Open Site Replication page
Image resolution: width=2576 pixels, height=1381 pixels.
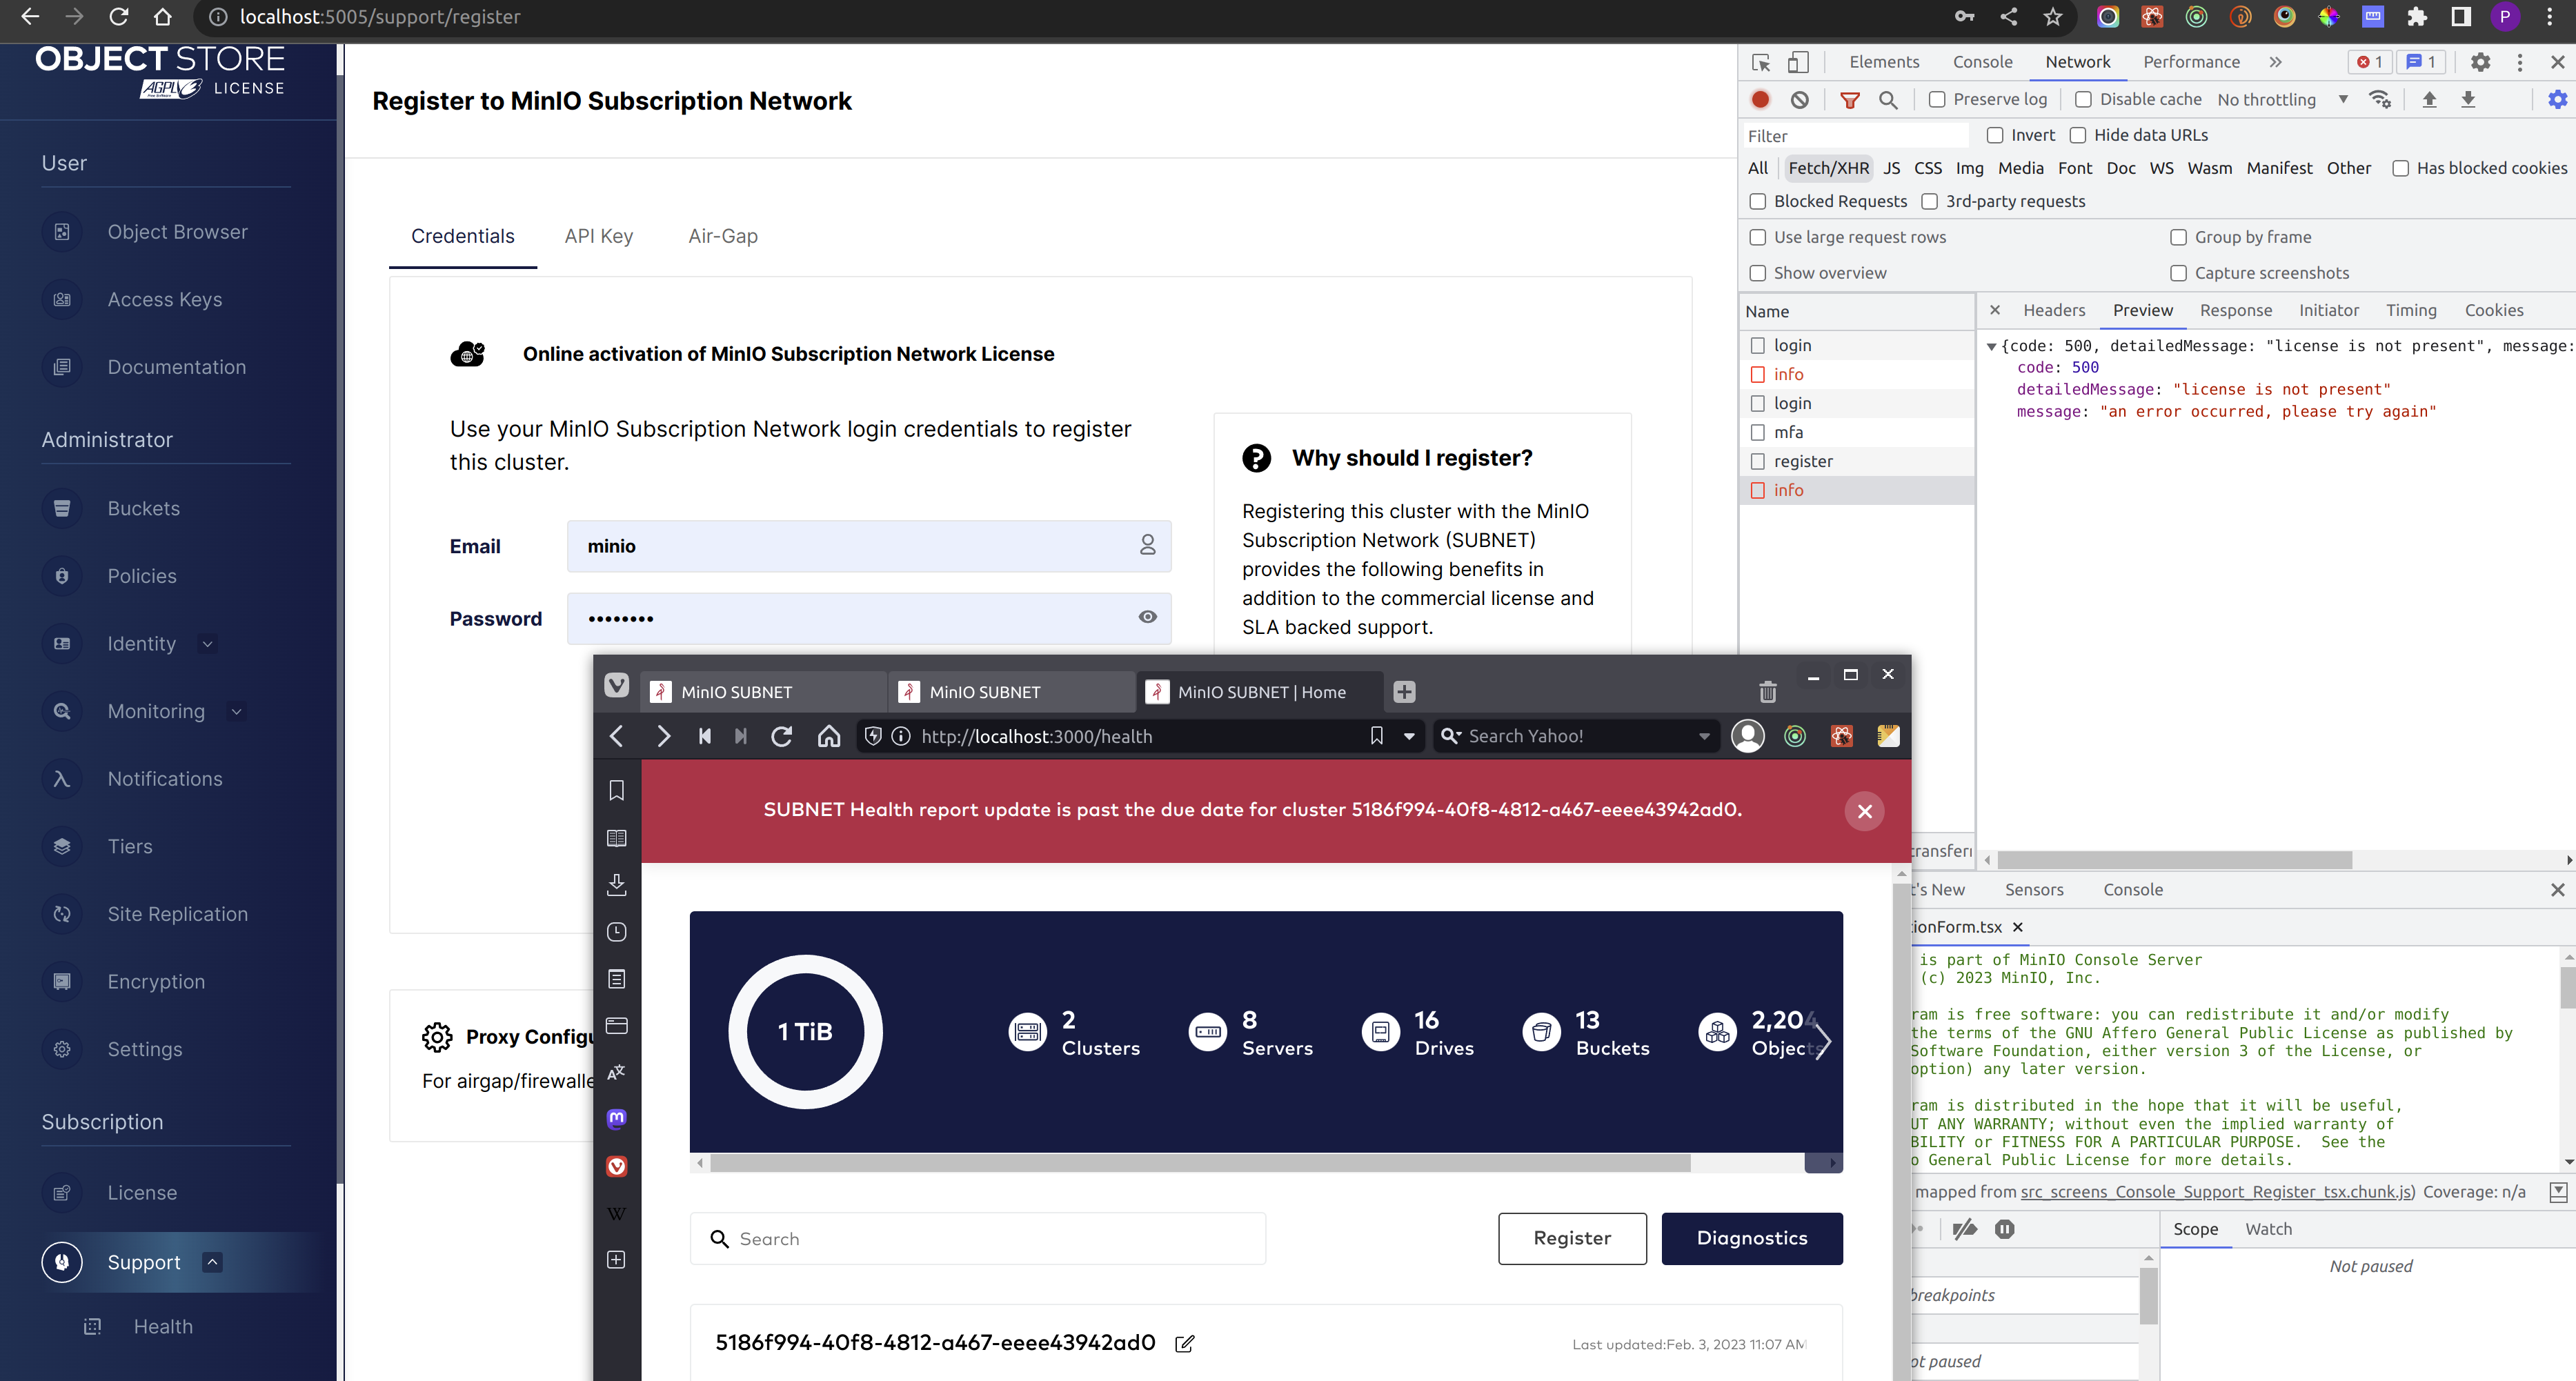[177, 914]
